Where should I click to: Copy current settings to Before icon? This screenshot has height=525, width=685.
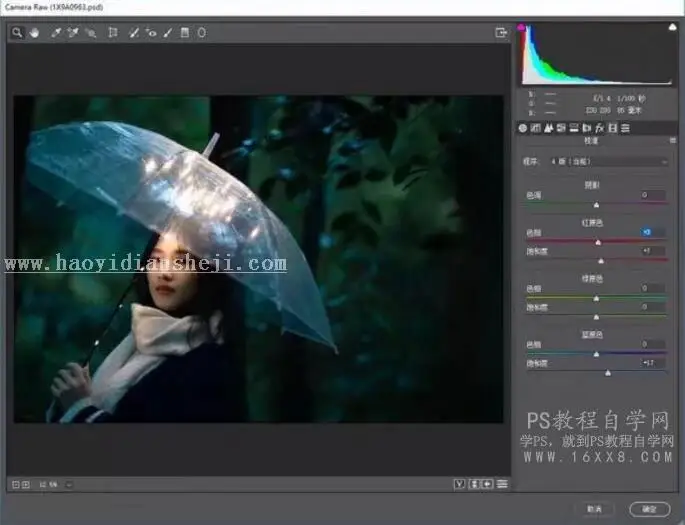[x=487, y=484]
